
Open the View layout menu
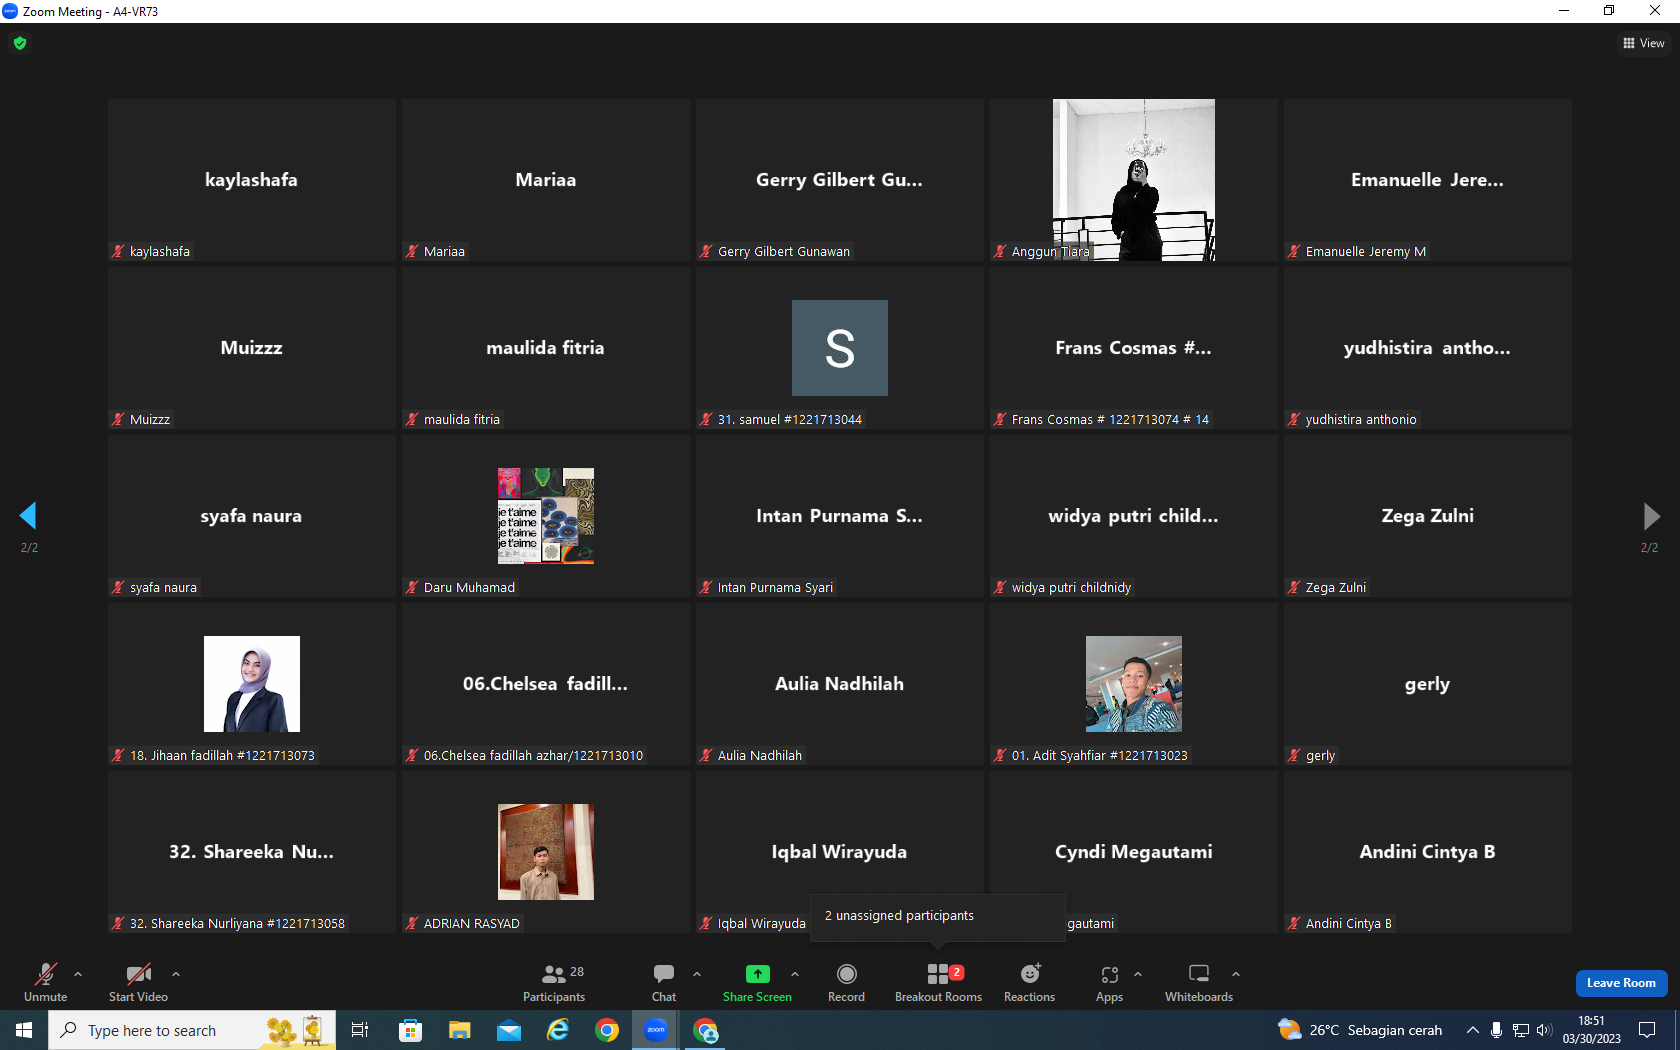[1644, 43]
